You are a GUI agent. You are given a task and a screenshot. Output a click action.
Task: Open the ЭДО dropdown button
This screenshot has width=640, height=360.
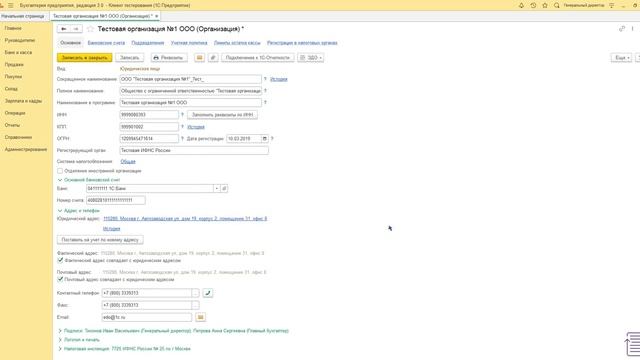tap(311, 58)
